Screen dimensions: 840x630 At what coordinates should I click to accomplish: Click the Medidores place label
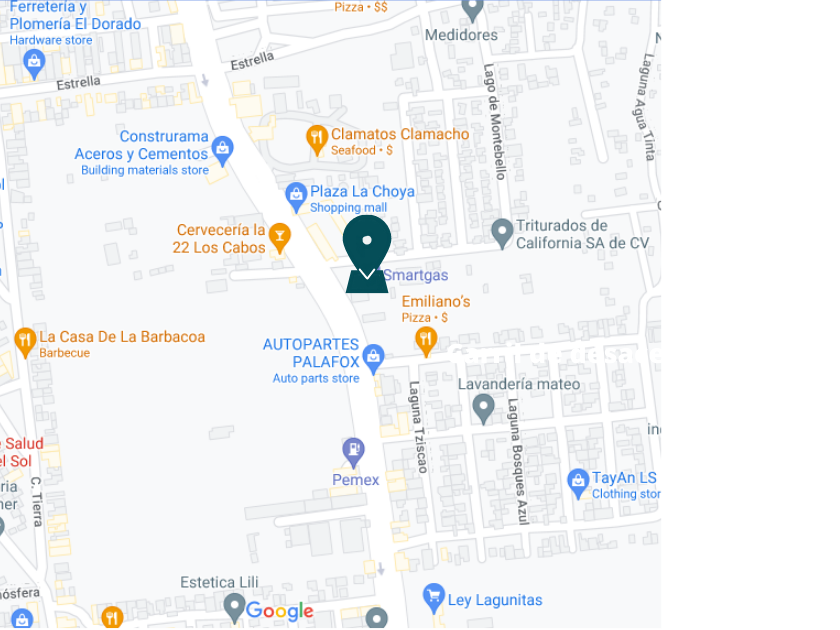click(x=461, y=35)
